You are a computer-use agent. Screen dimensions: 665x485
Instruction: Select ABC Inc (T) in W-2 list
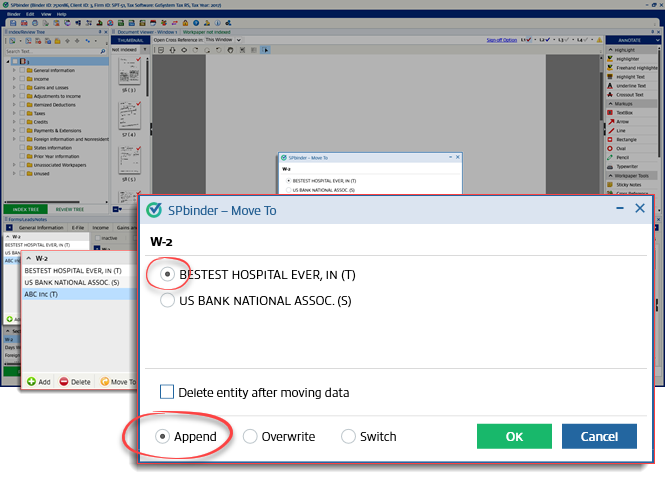click(41, 294)
